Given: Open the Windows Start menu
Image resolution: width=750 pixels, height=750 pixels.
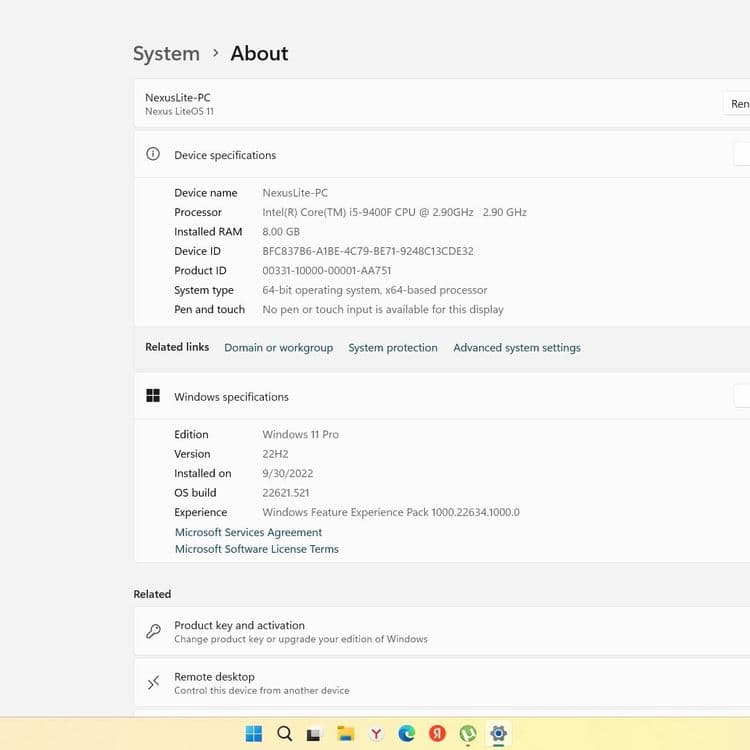Looking at the screenshot, I should pos(254,733).
